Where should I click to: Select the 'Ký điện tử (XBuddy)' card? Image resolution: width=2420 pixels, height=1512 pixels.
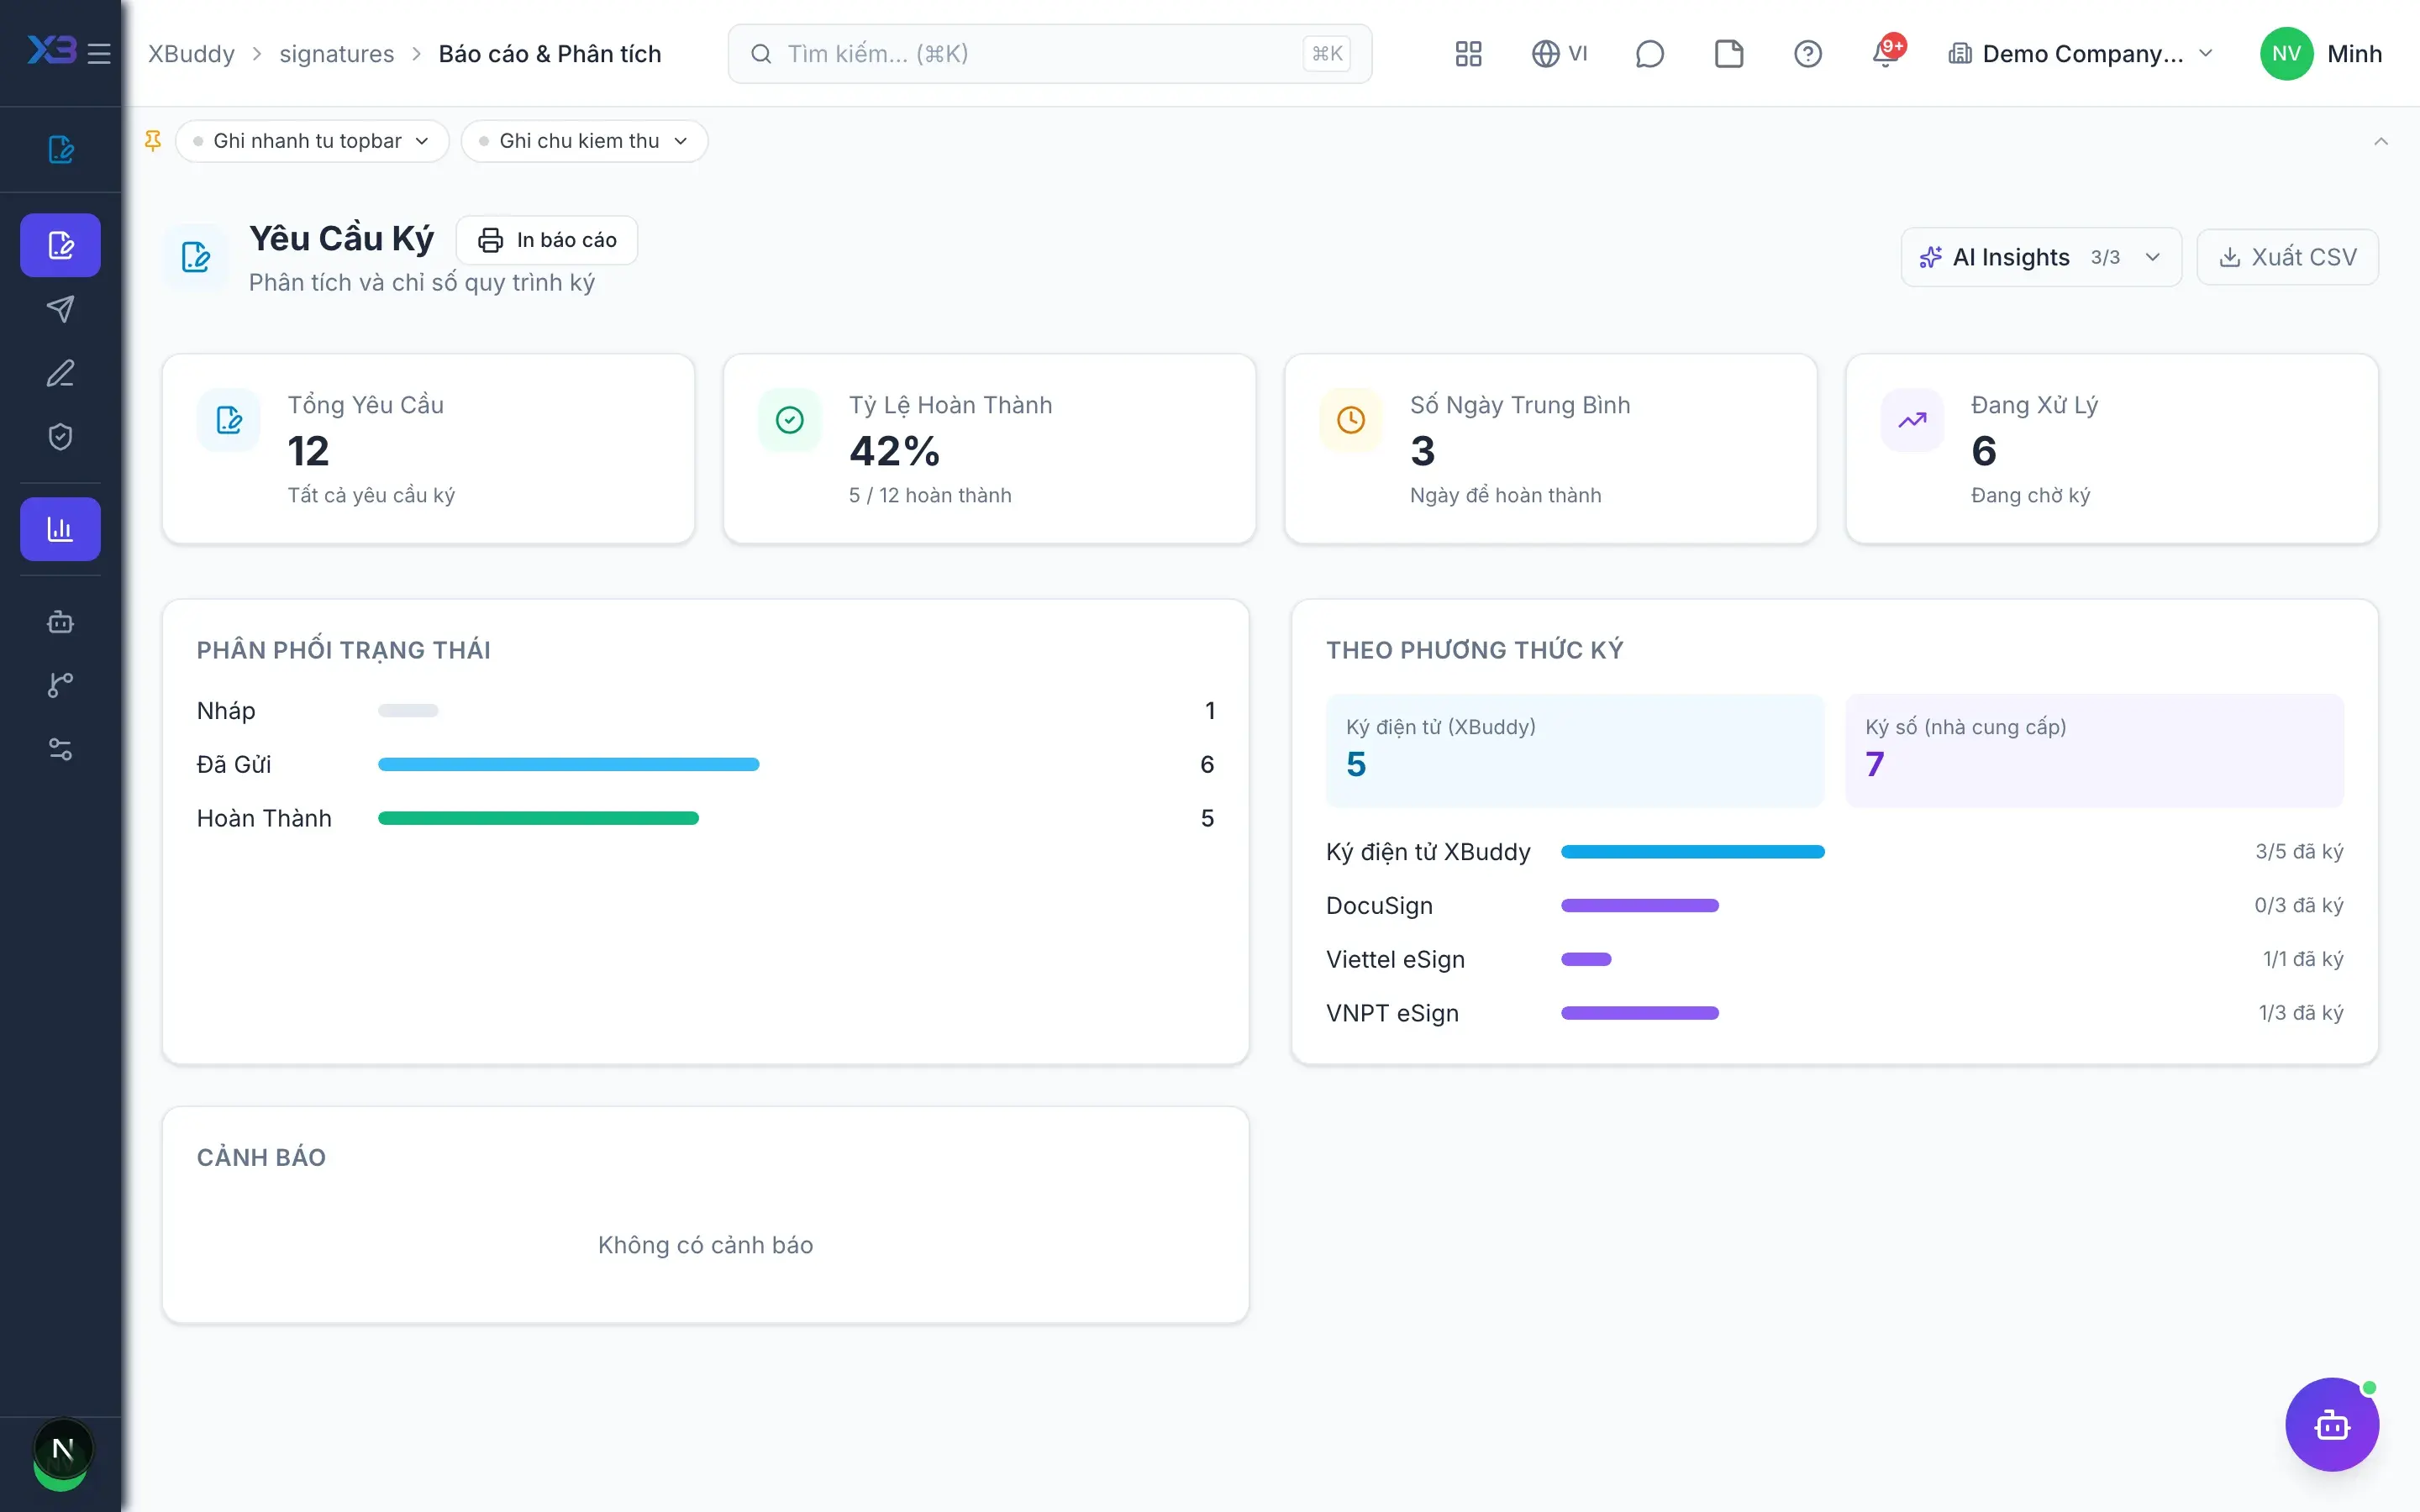(1575, 750)
